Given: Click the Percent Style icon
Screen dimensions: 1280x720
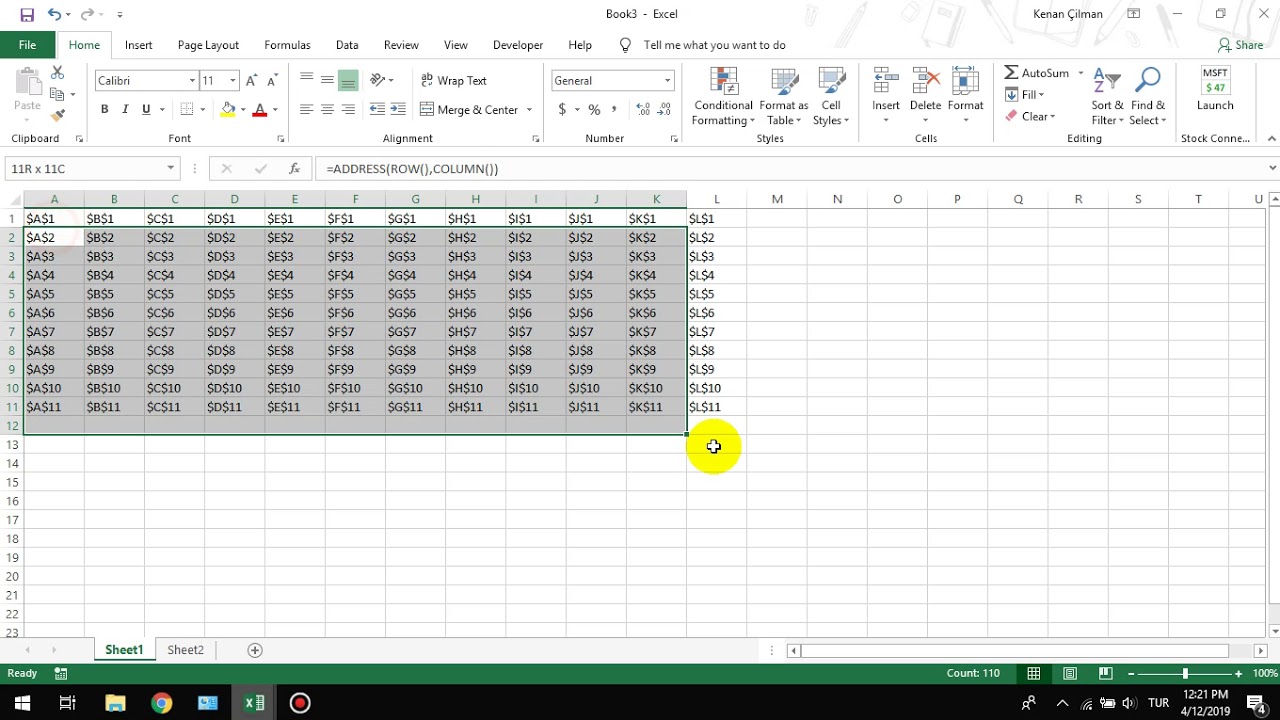Looking at the screenshot, I should (x=594, y=109).
